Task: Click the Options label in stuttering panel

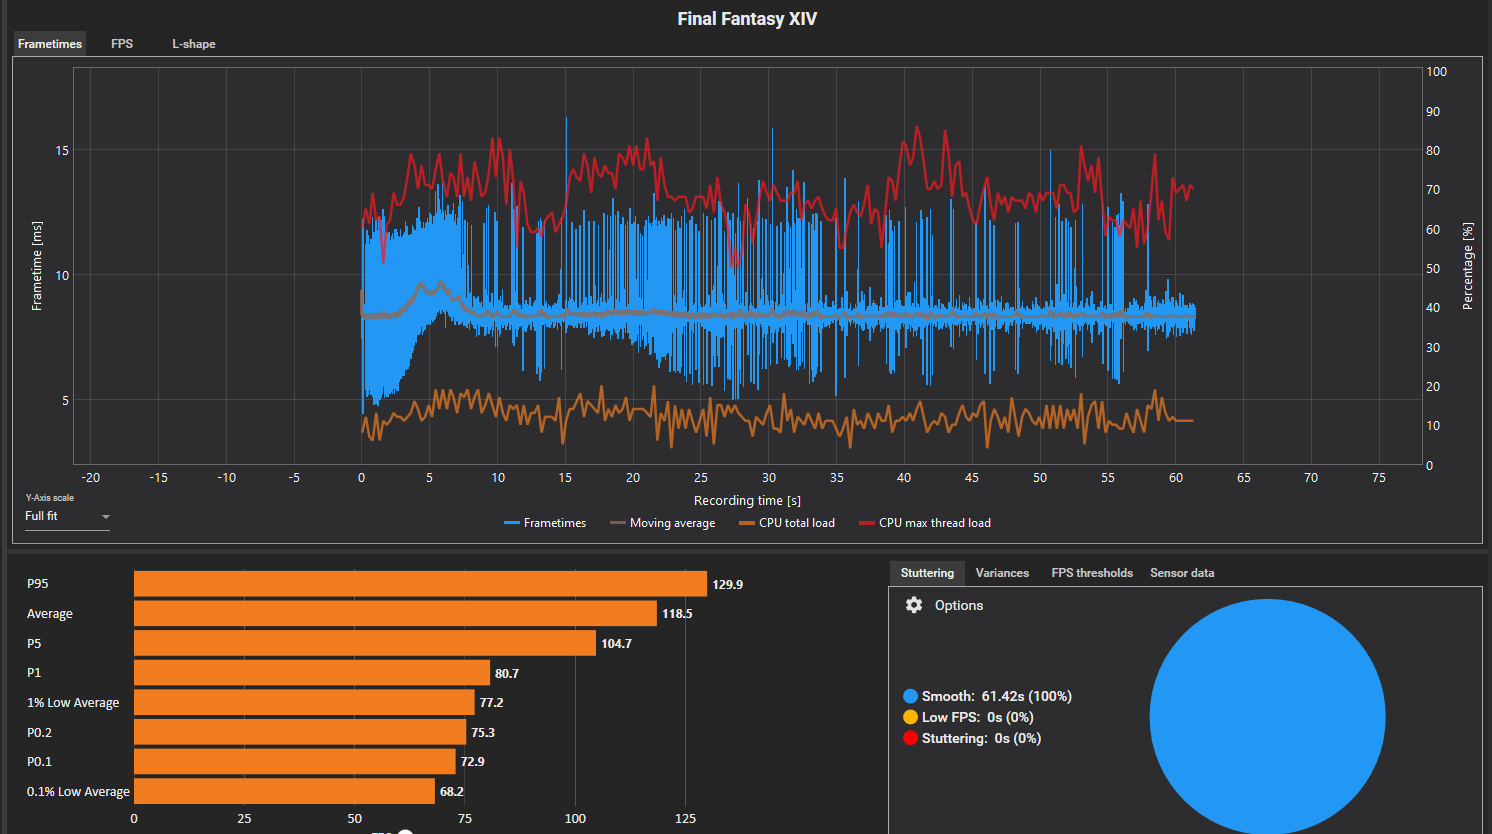Action: (x=959, y=605)
